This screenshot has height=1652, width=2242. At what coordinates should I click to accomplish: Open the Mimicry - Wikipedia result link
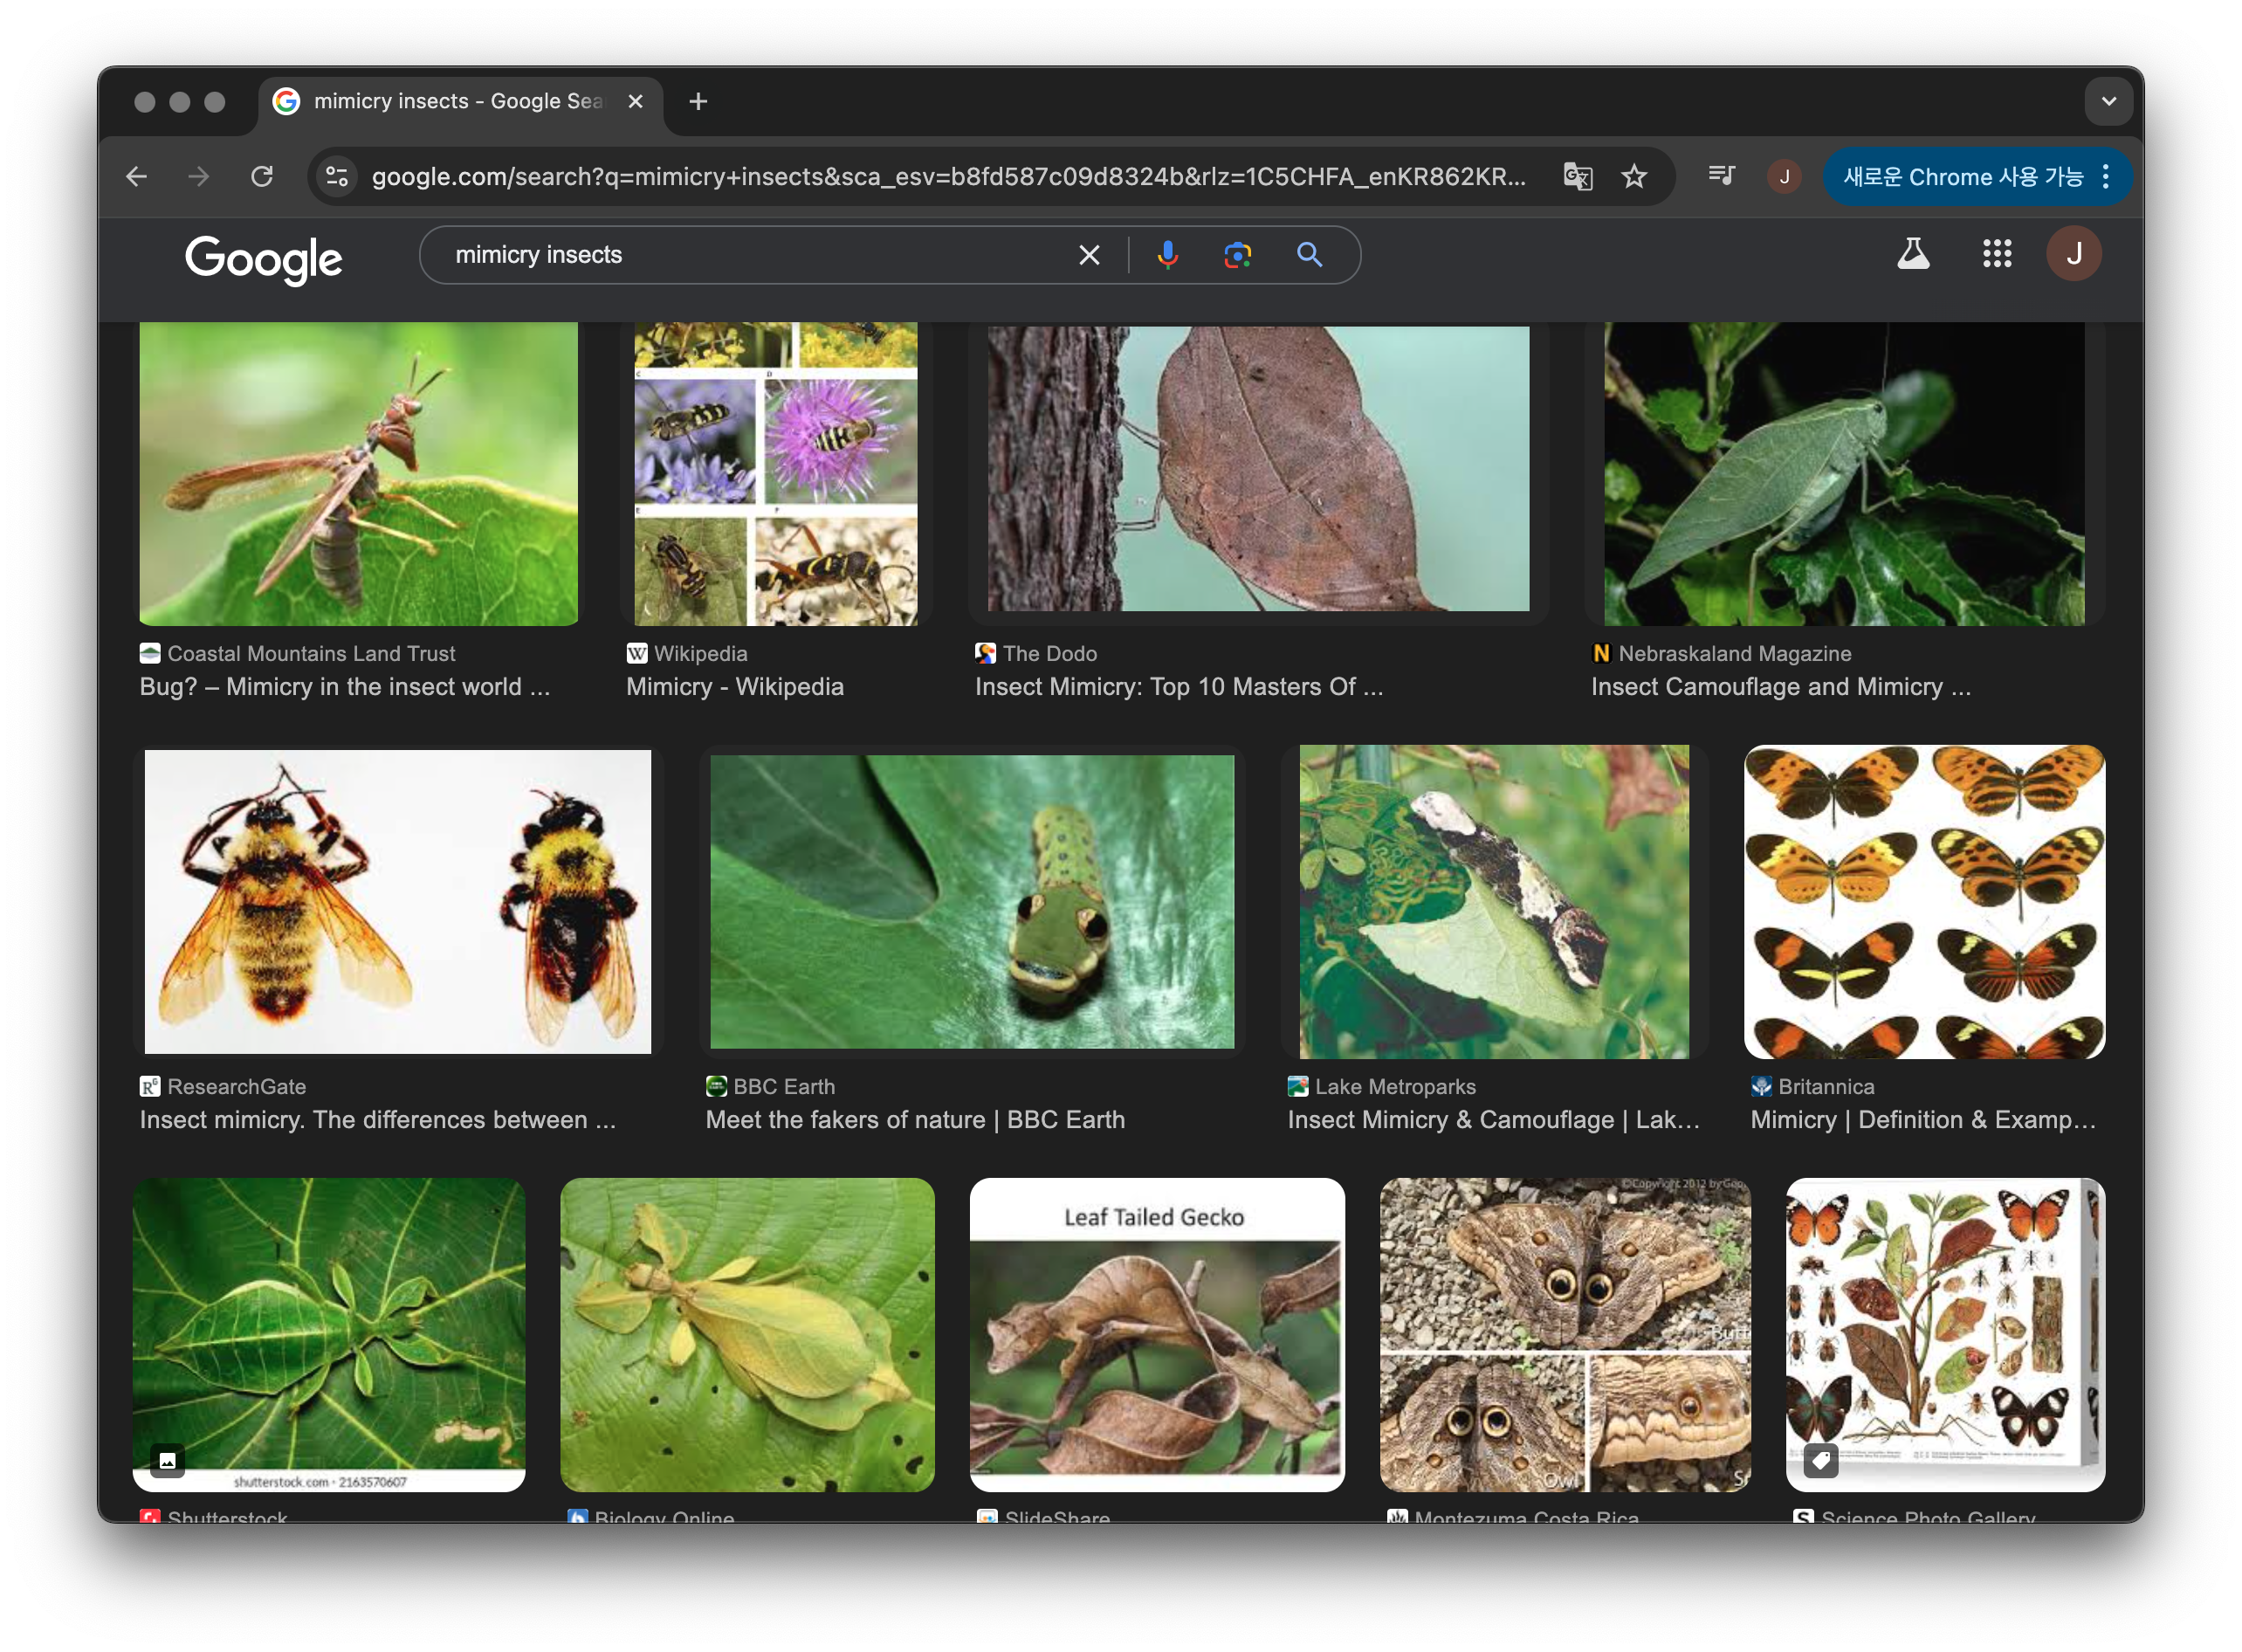coord(734,687)
